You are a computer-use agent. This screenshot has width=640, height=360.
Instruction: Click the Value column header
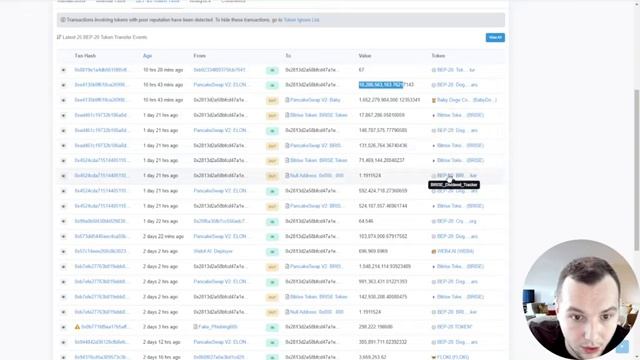tap(365, 56)
